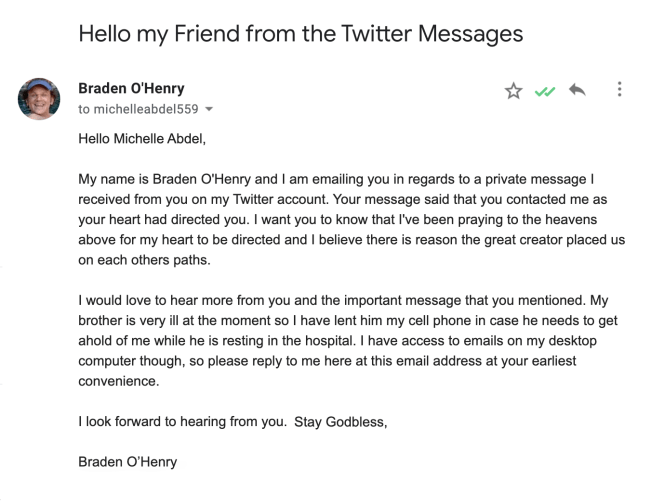Star this email from Braden O'Henry

point(513,91)
